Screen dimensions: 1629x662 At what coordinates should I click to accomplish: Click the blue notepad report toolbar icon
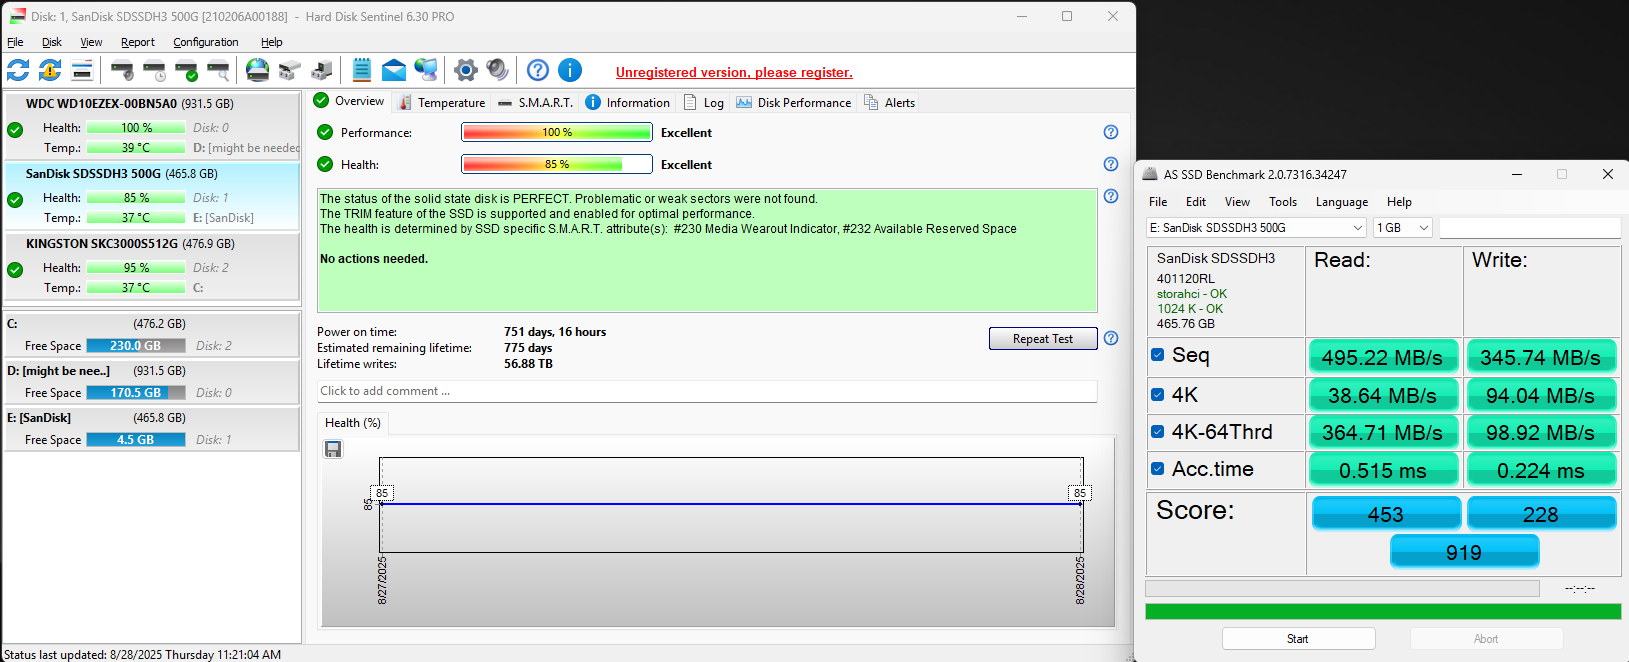362,70
